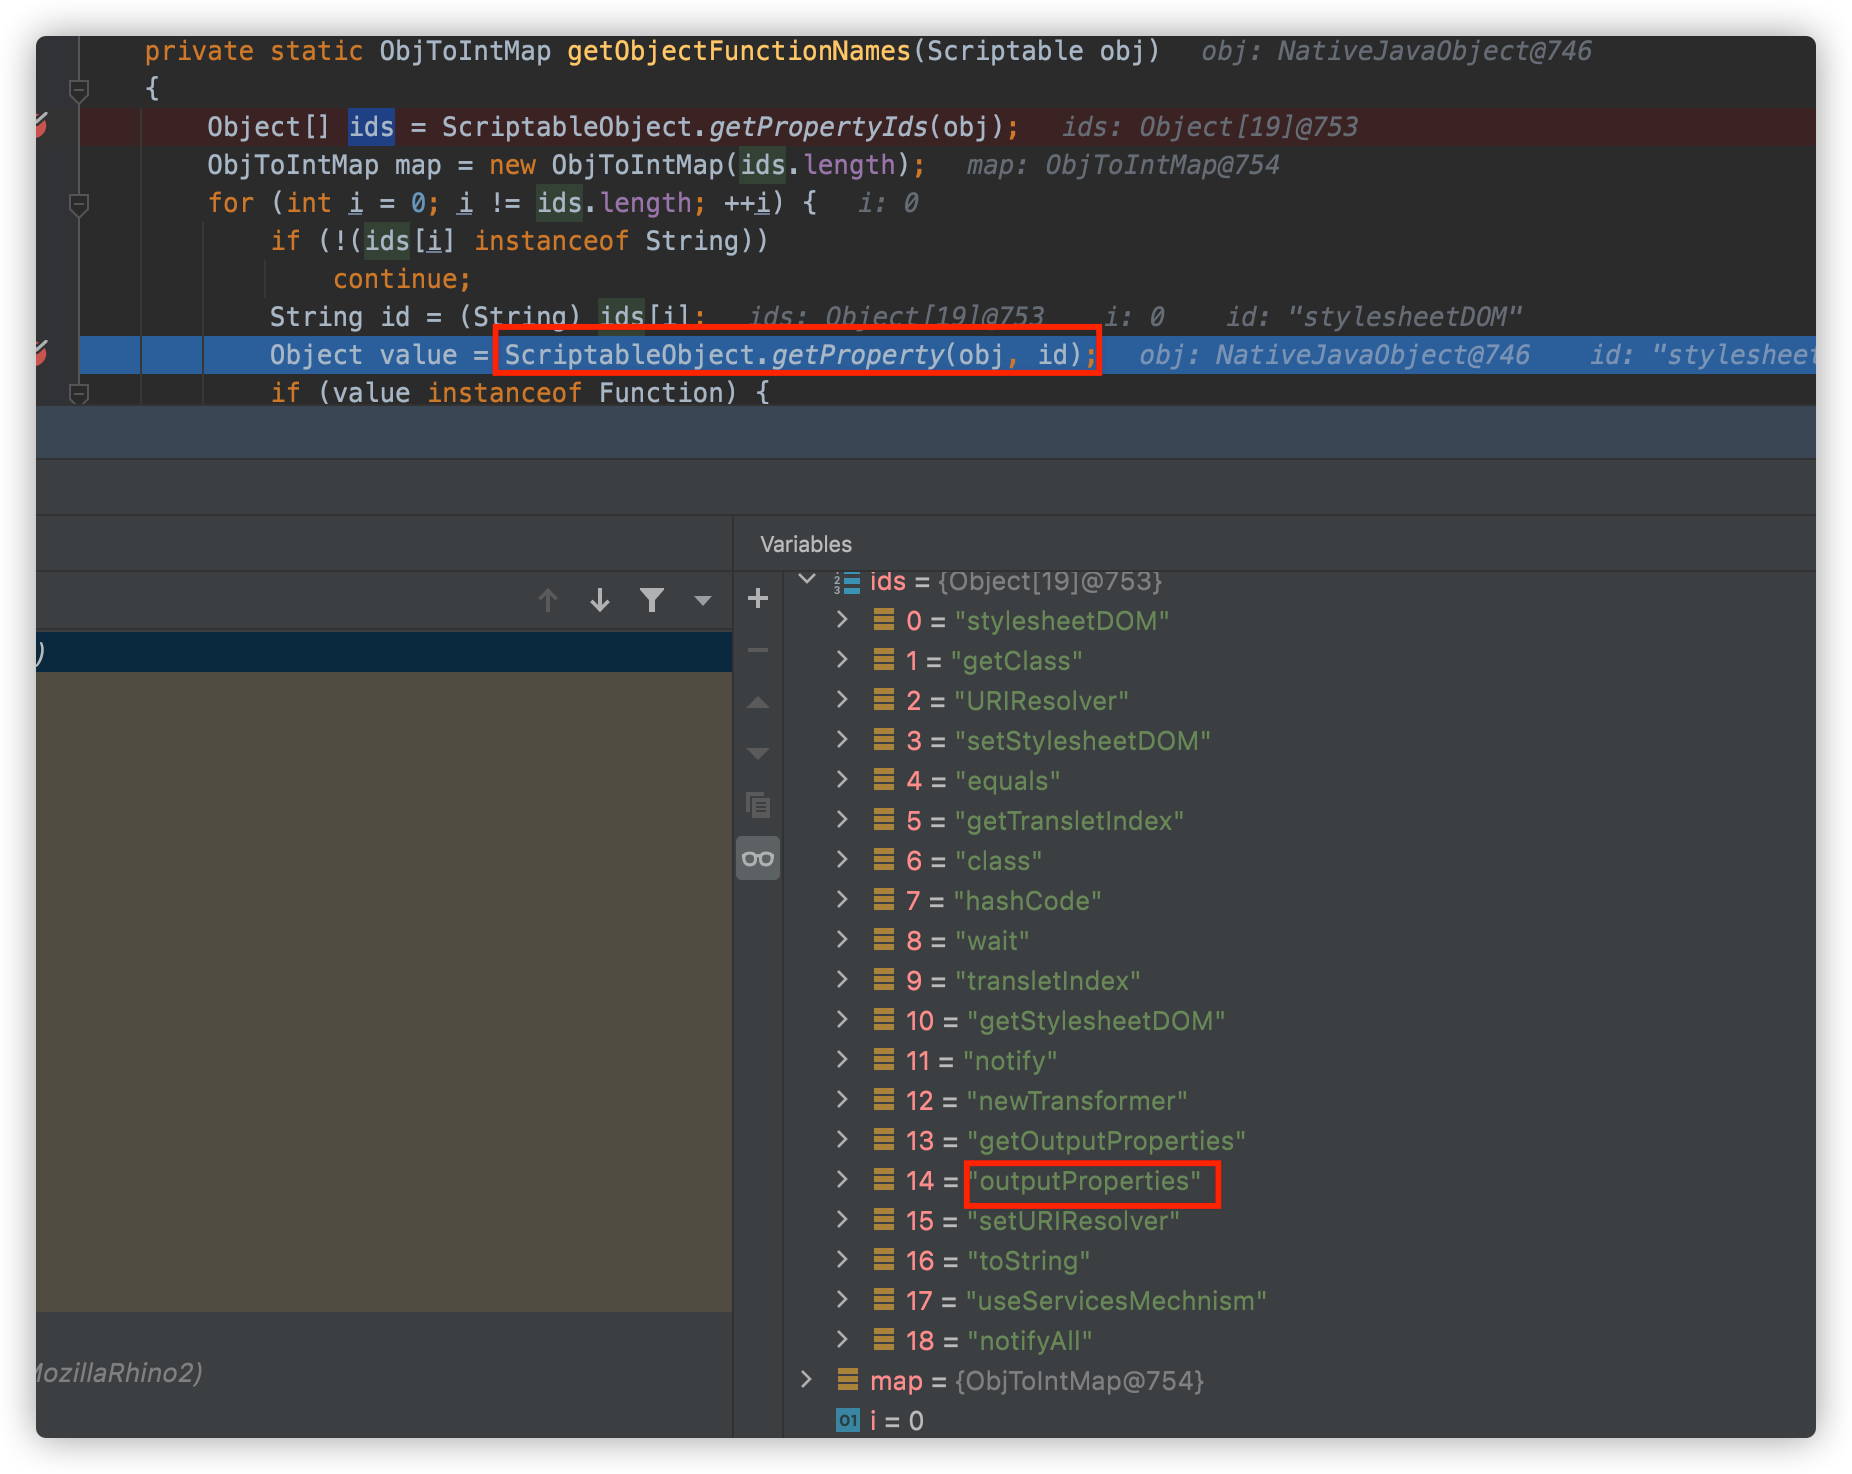Click the Variables panel tab label
The width and height of the screenshot is (1852, 1474).
coord(806,544)
